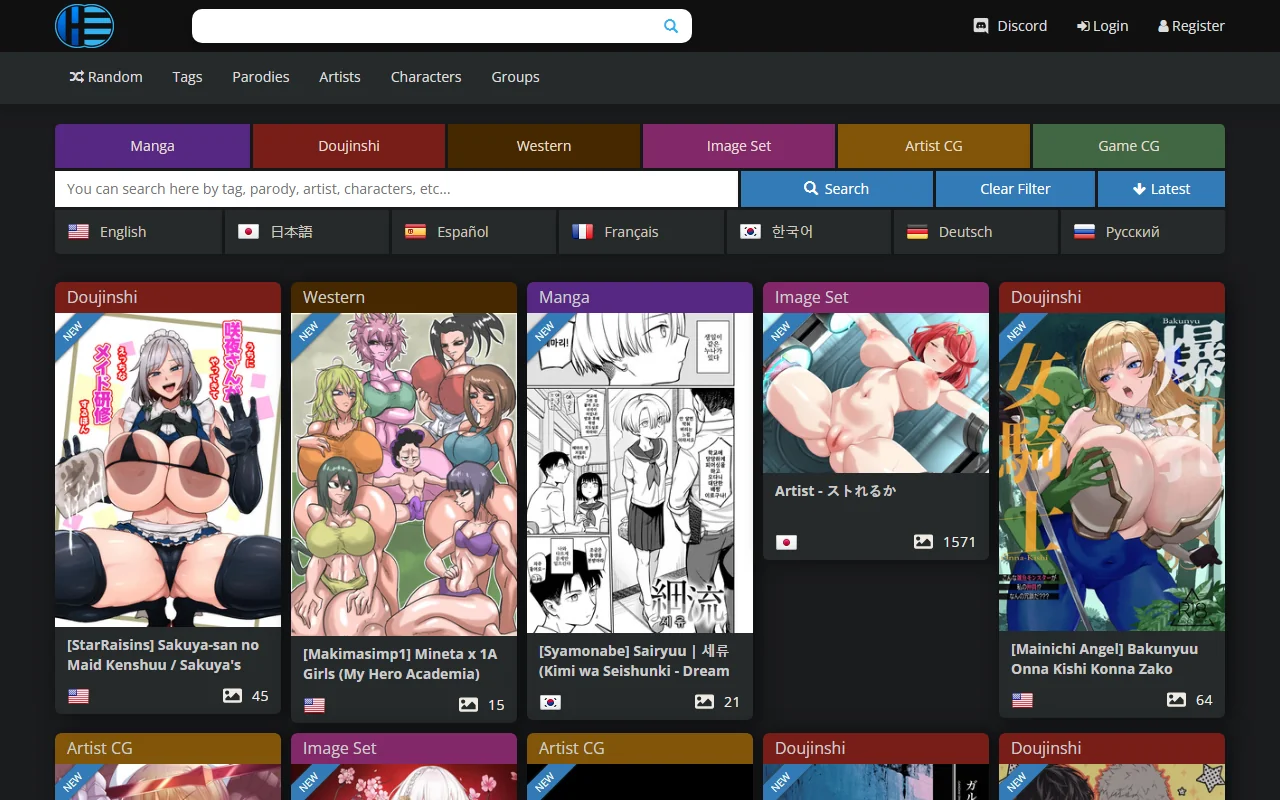Click the Search button
The width and height of the screenshot is (1280, 800).
(x=836, y=189)
